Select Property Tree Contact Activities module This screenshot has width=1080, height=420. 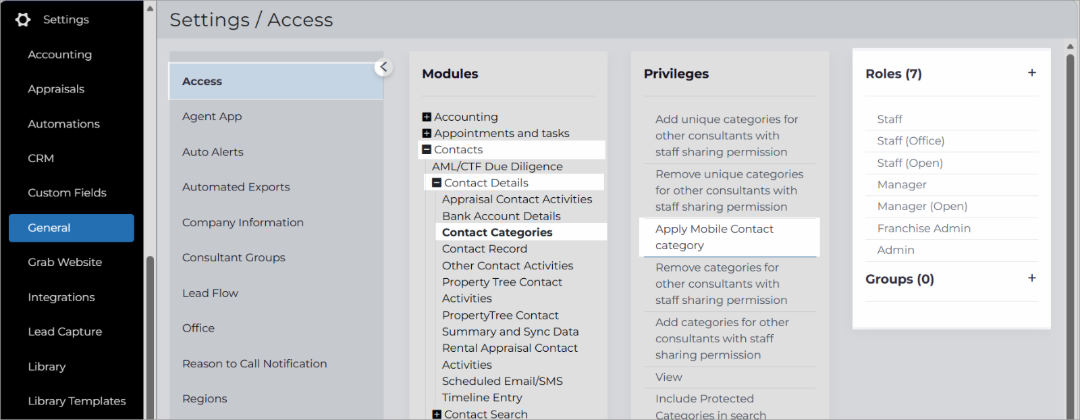point(502,290)
